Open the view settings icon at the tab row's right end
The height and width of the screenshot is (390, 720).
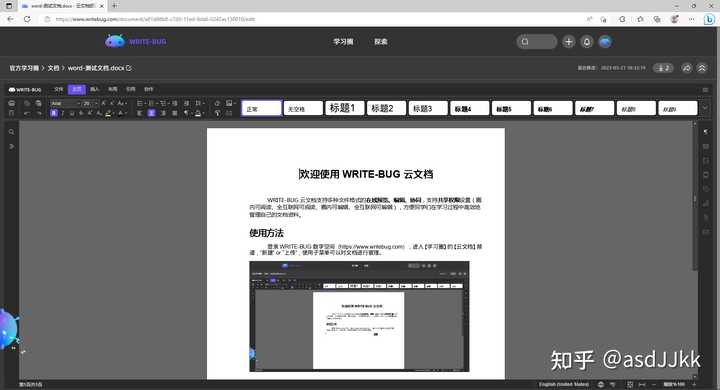(x=705, y=90)
